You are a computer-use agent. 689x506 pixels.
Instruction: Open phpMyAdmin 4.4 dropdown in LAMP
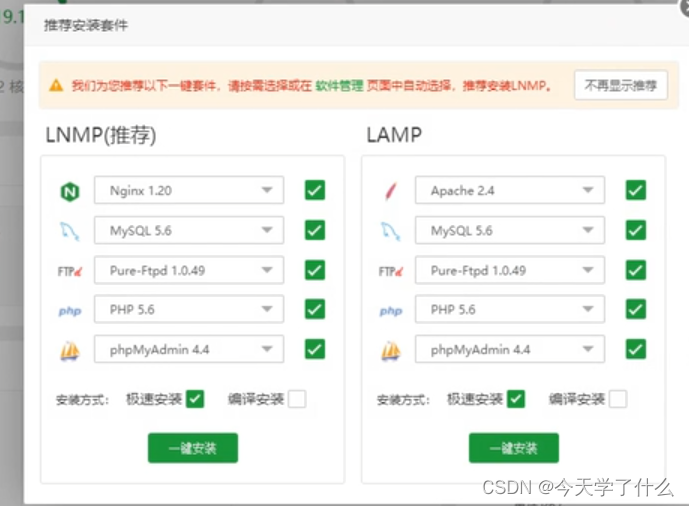click(x=510, y=349)
